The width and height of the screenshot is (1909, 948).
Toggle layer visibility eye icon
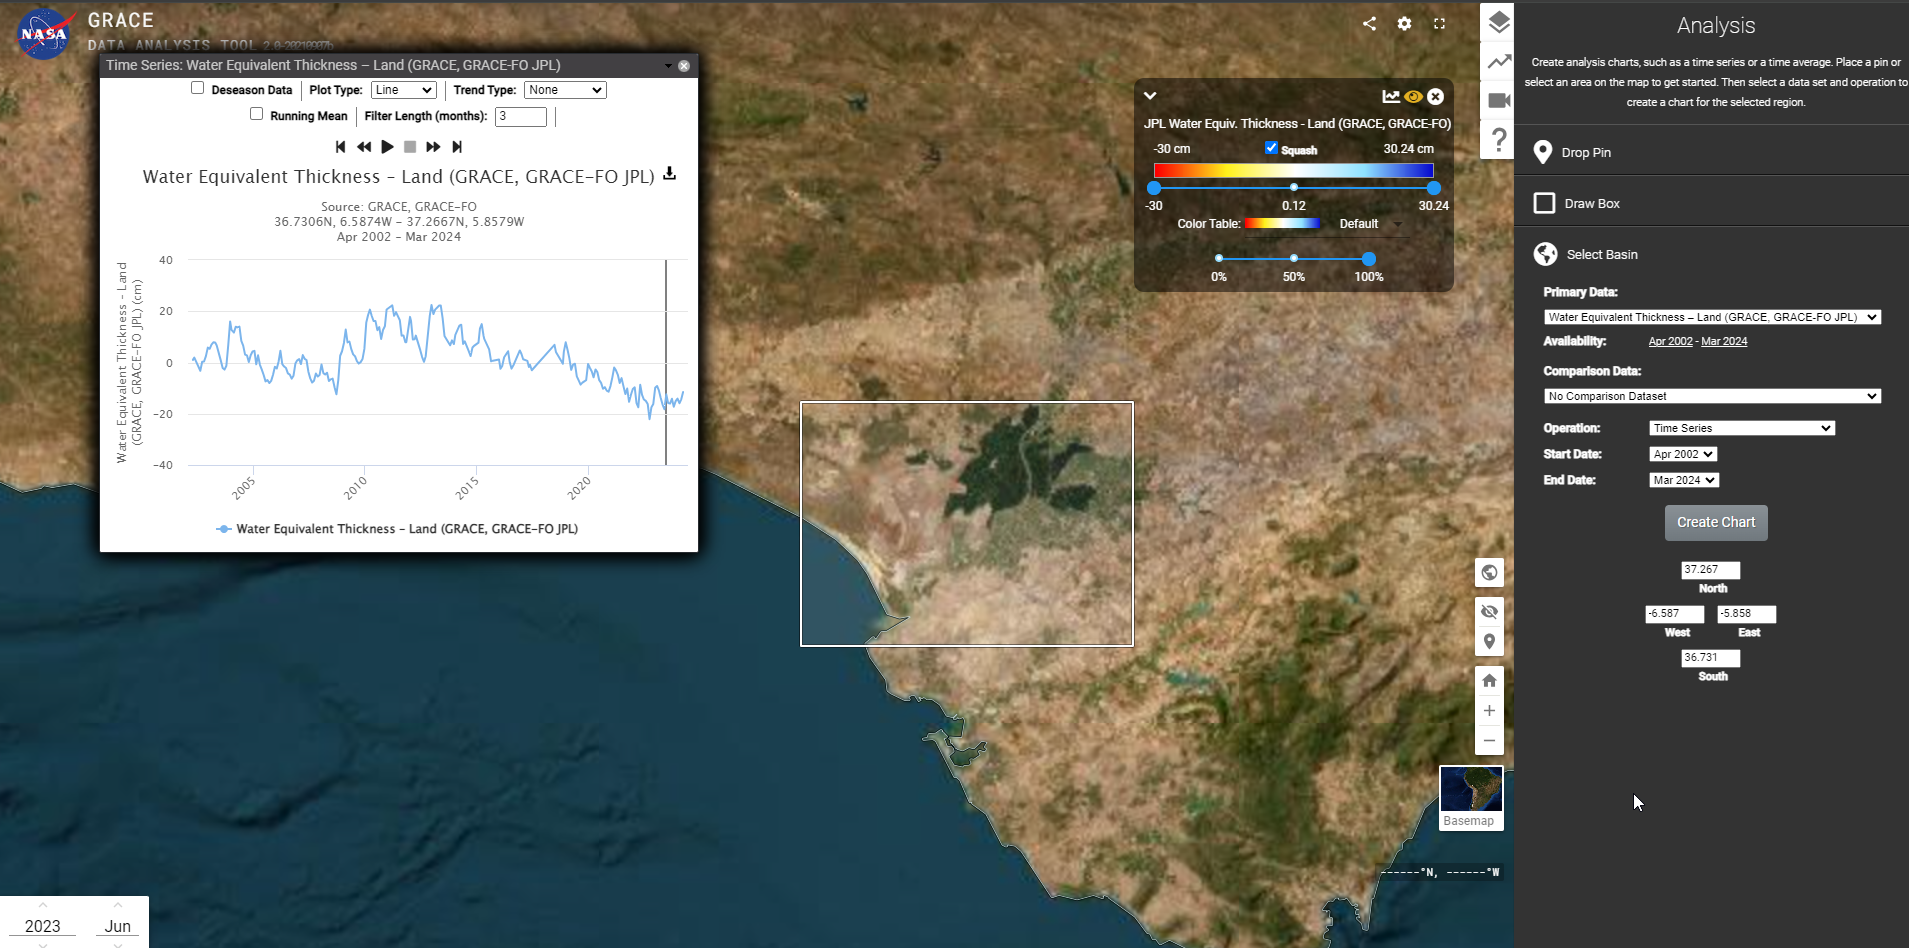tap(1413, 97)
